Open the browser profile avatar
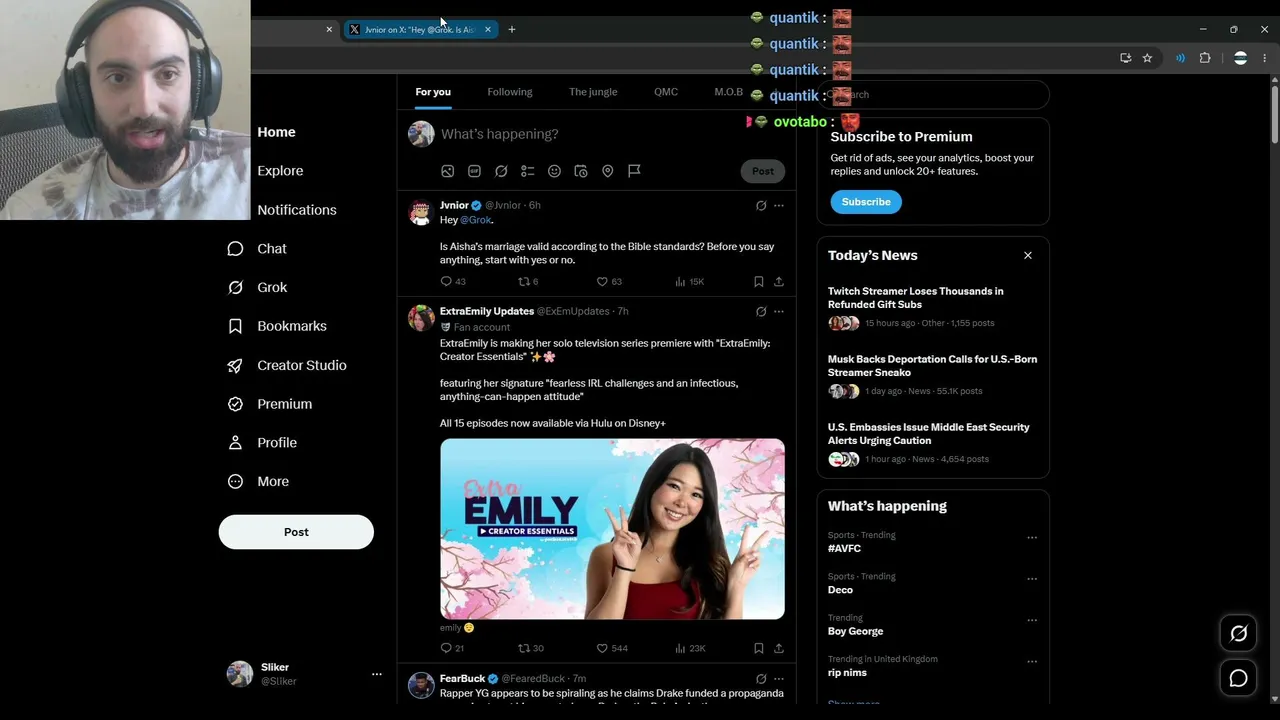Screen dimensions: 1280x720 [x=1240, y=58]
